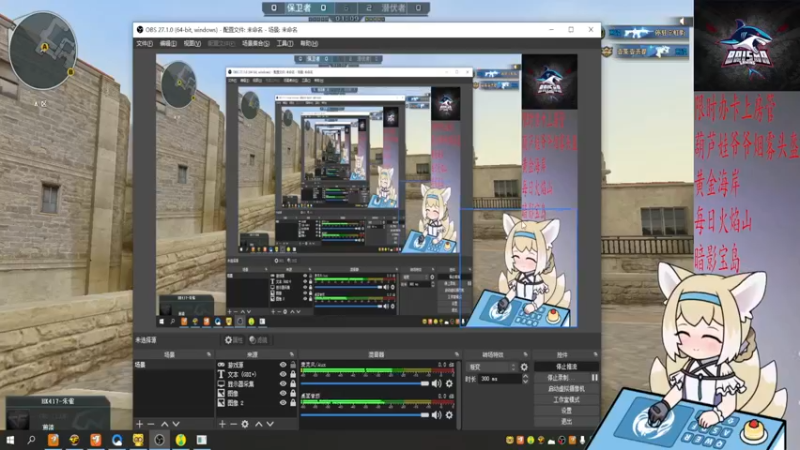This screenshot has width=800, height=450.
Task: Open the scene transition type dropdown
Action: click(492, 367)
